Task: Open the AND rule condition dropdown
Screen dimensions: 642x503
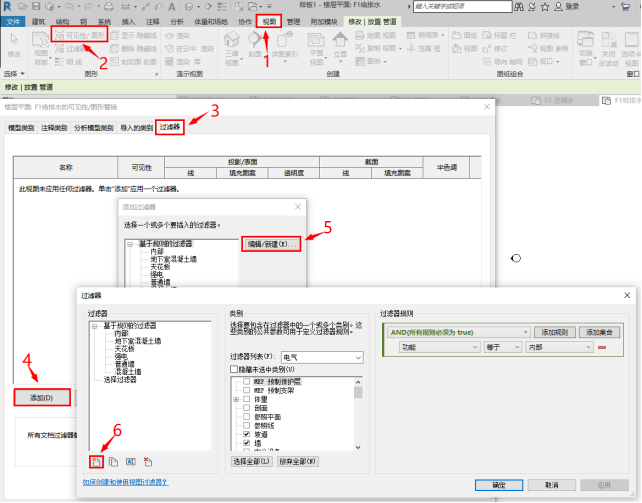Action: tap(459, 332)
